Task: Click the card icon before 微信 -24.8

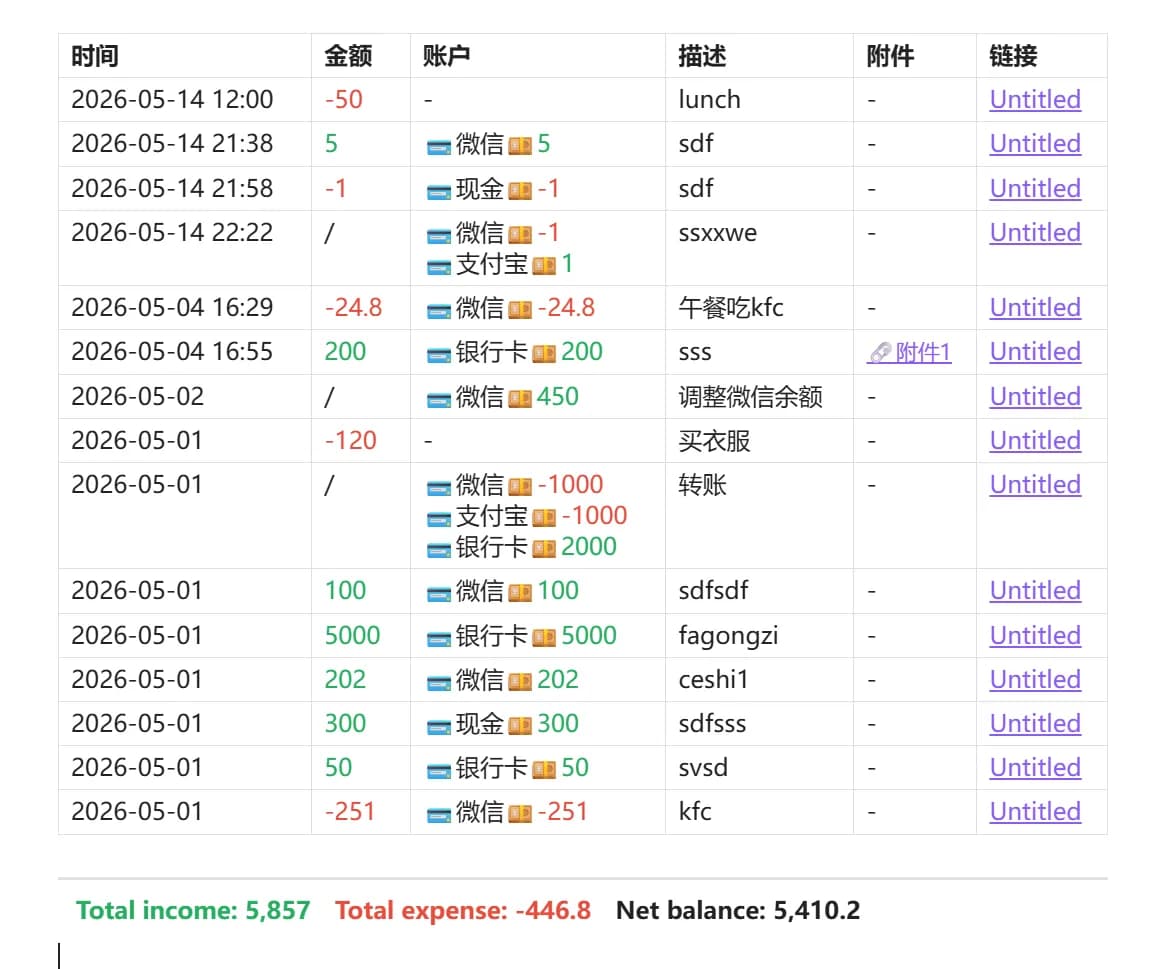Action: 439,309
